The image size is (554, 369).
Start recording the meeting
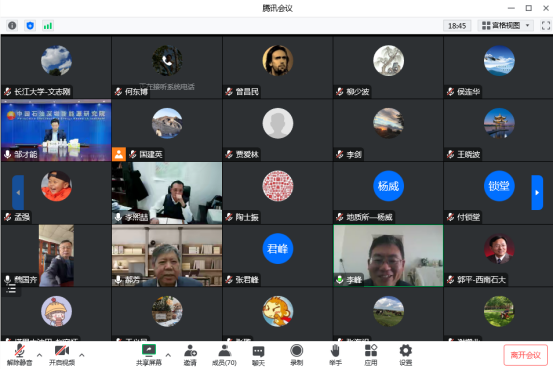[296, 355]
